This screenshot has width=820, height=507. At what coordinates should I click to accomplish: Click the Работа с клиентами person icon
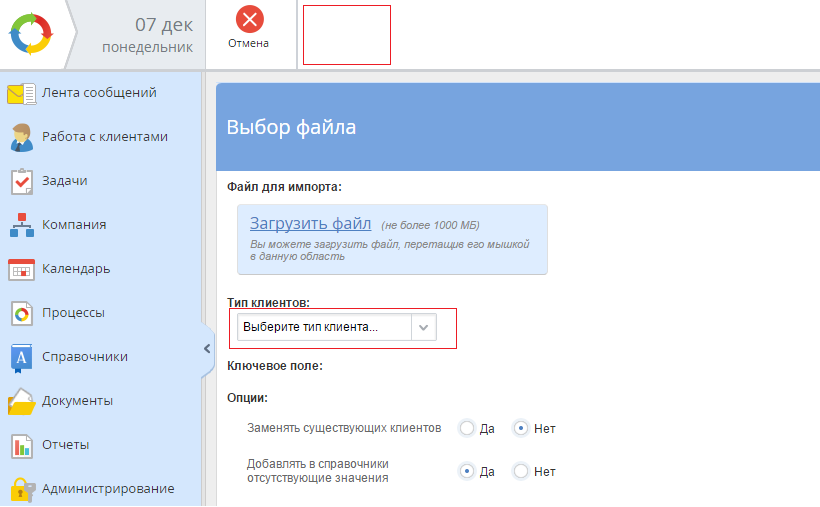pos(21,137)
